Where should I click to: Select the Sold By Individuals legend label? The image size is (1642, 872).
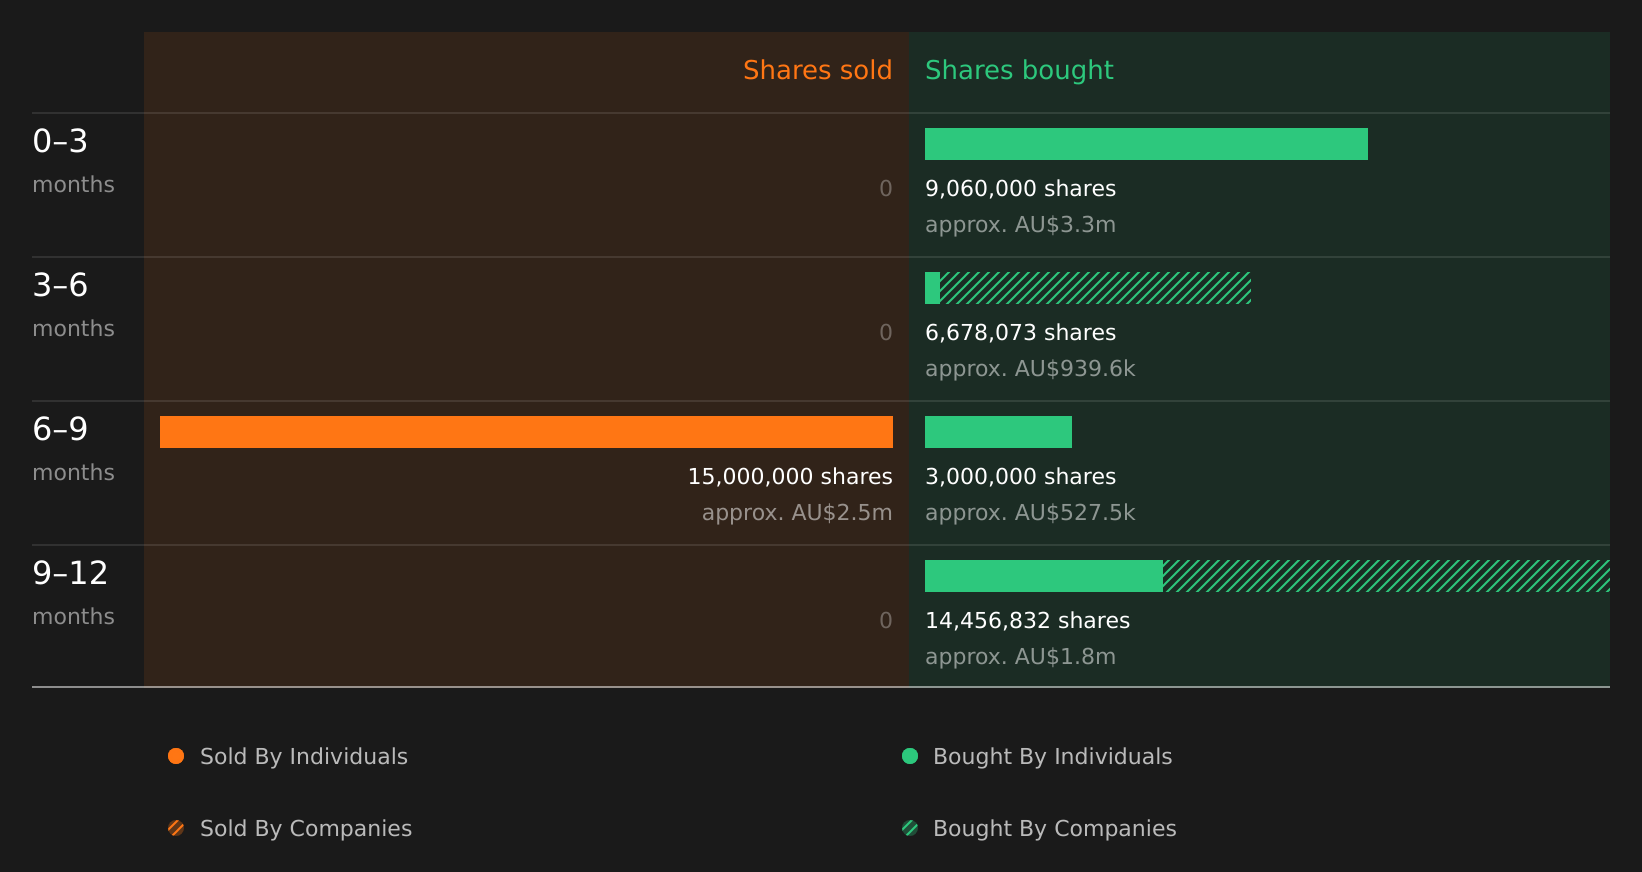pos(304,757)
